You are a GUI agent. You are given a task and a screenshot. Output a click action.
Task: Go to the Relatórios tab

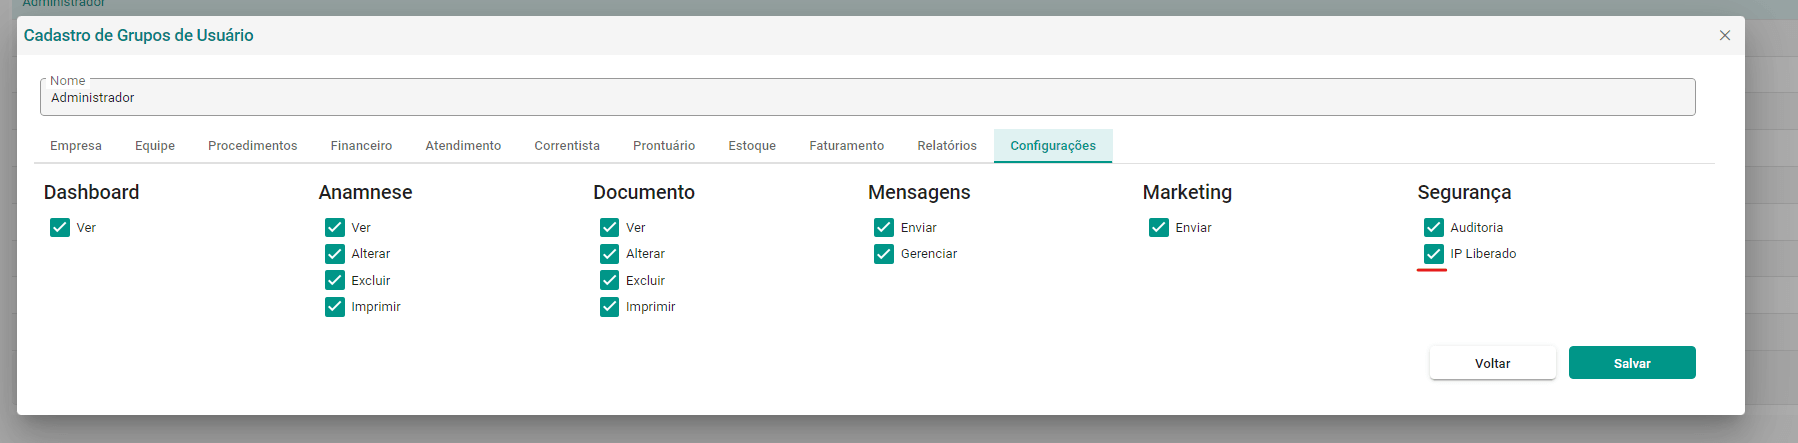click(947, 146)
